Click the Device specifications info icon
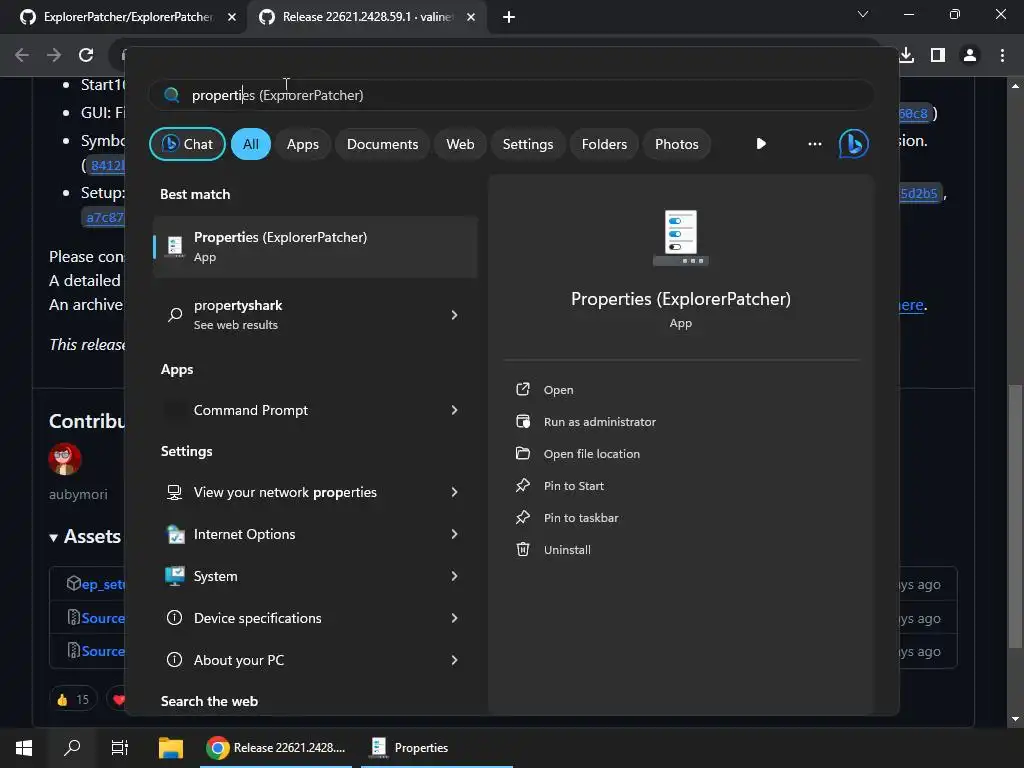 tap(174, 618)
